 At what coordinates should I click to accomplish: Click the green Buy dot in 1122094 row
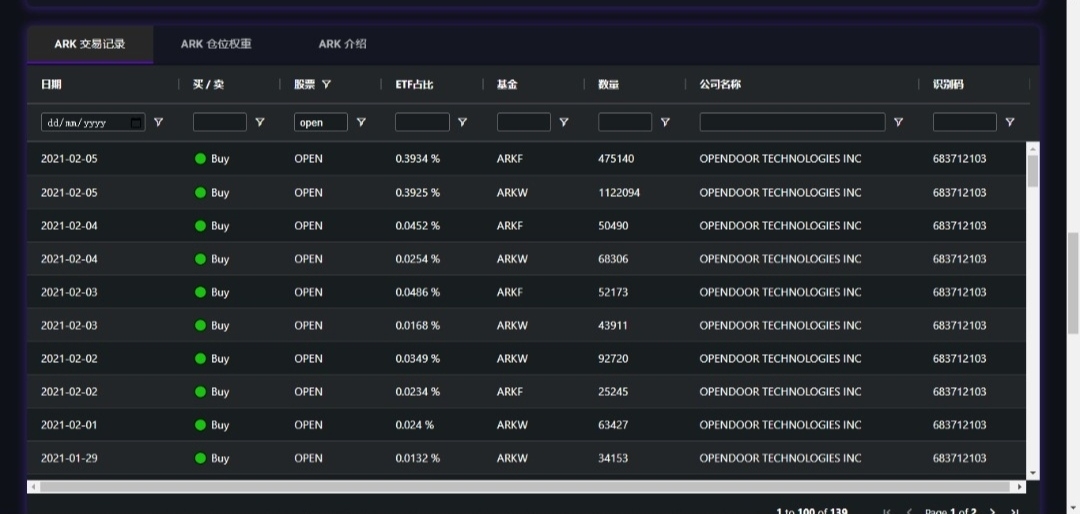pos(200,192)
